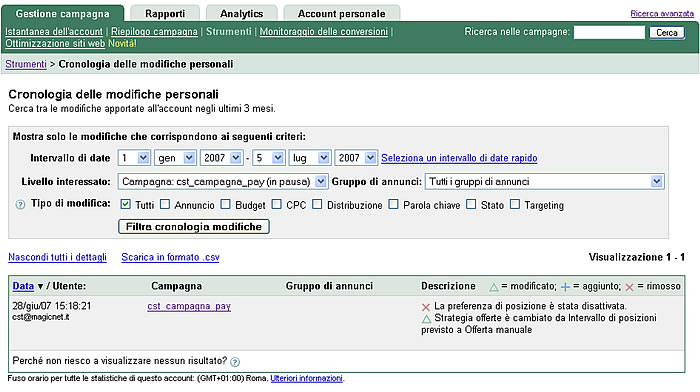Download via Scarica in formato .csv
The width and height of the screenshot is (700, 392).
point(170,257)
